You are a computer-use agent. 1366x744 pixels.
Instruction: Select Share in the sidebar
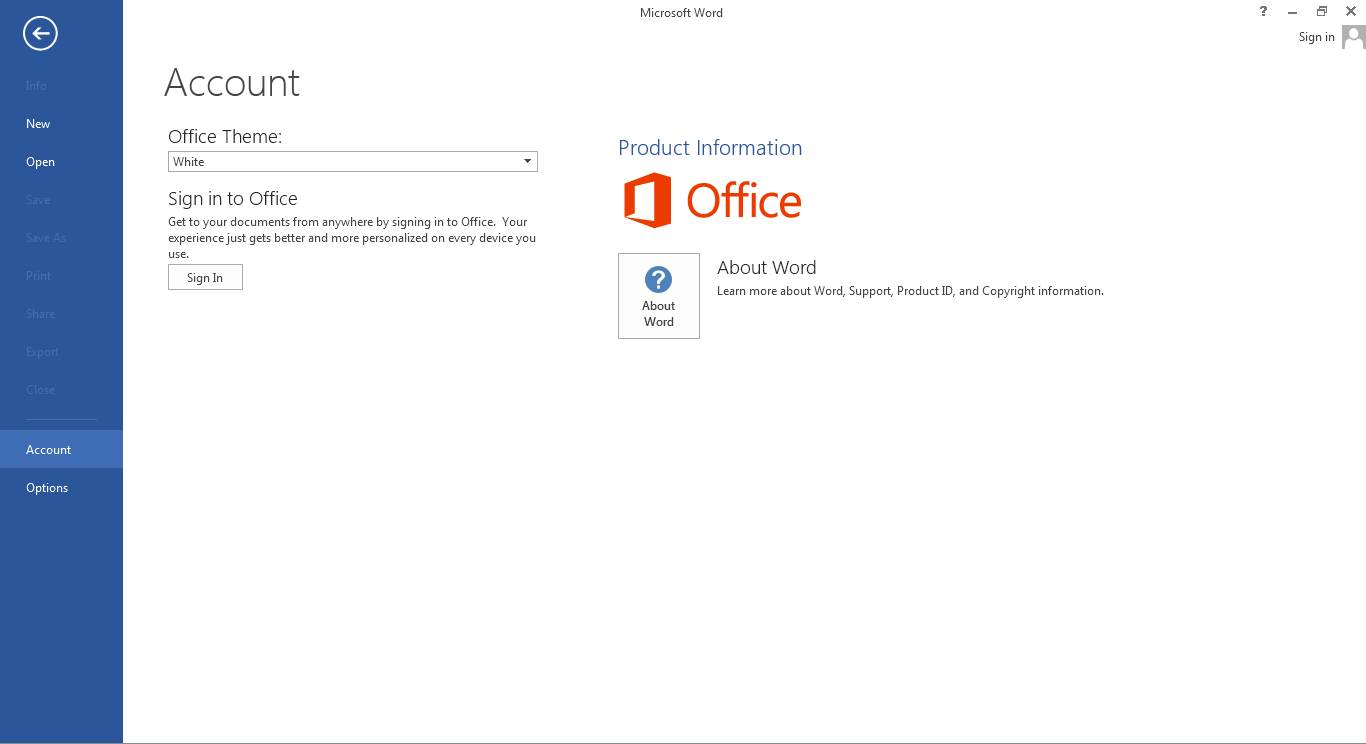61,314
